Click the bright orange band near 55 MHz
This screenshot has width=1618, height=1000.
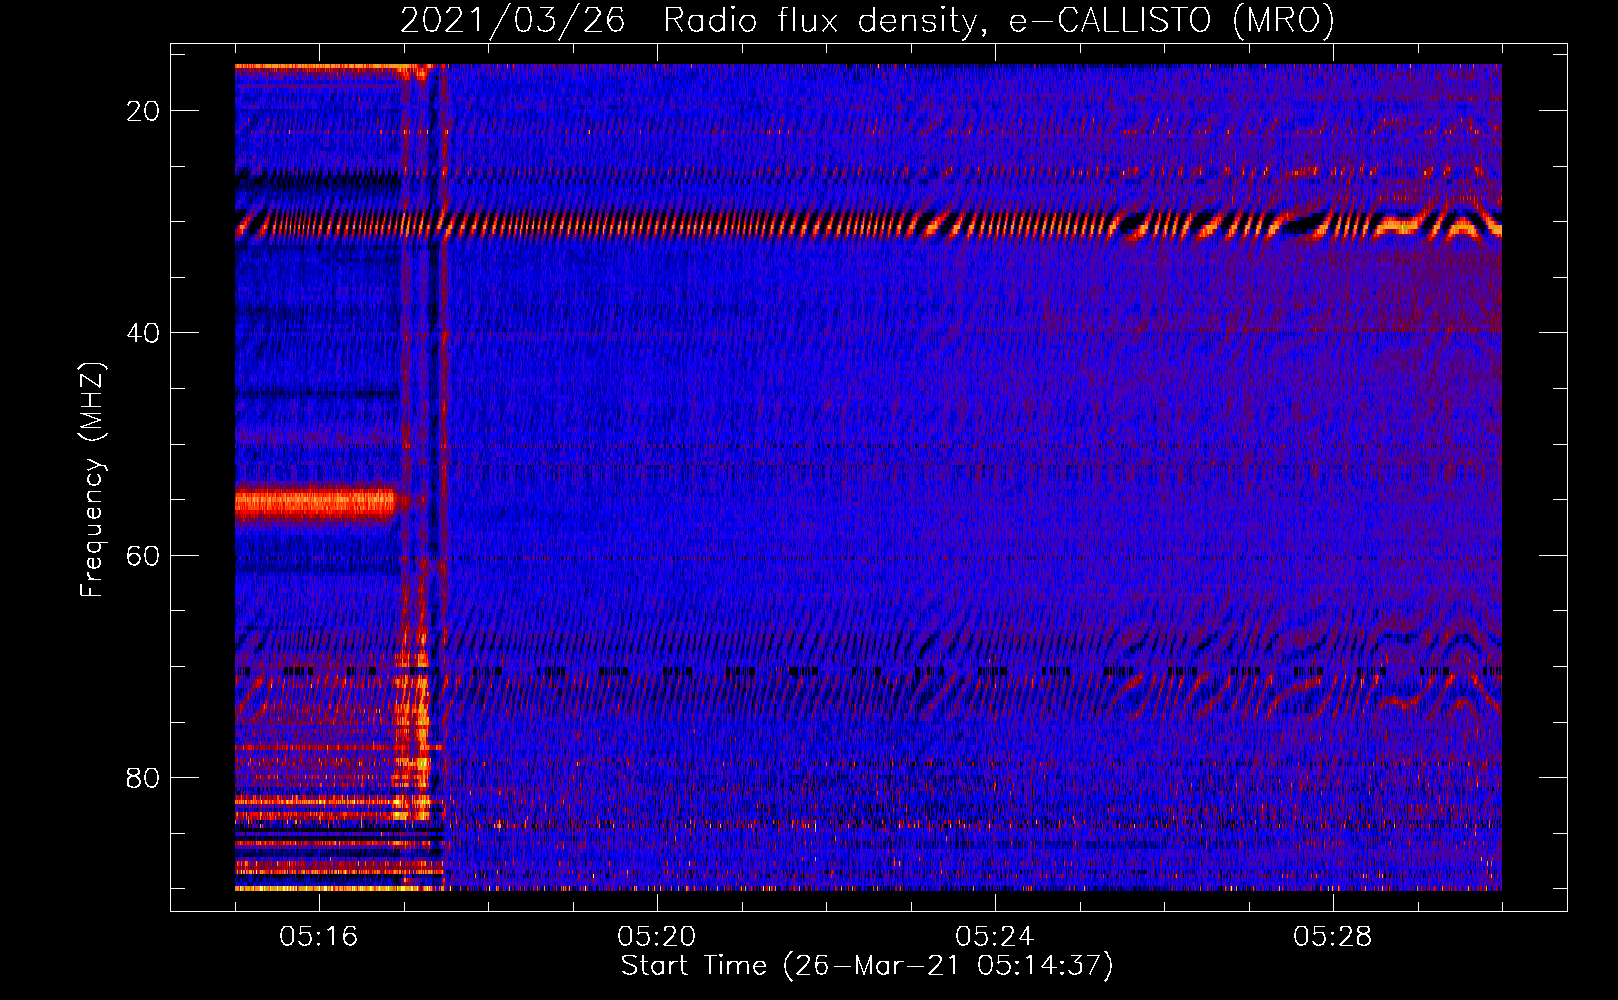point(316,502)
